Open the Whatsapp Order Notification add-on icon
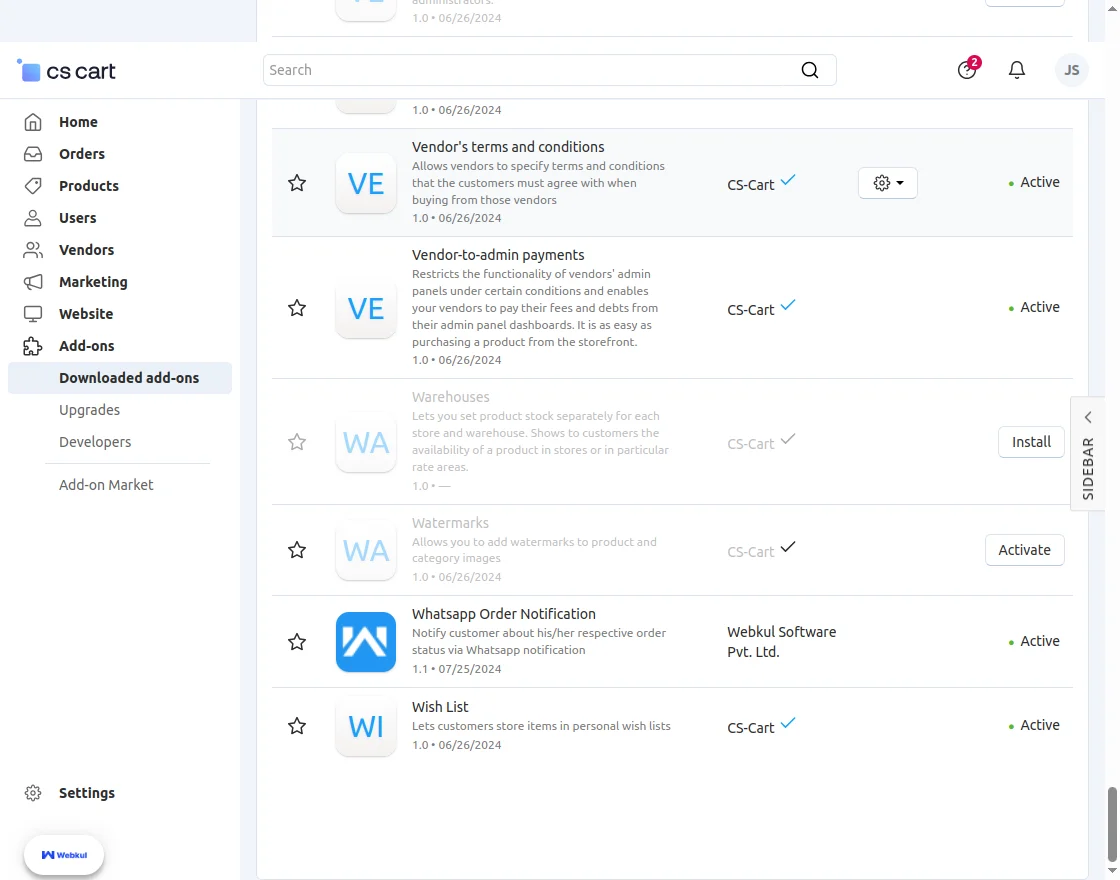 (366, 642)
